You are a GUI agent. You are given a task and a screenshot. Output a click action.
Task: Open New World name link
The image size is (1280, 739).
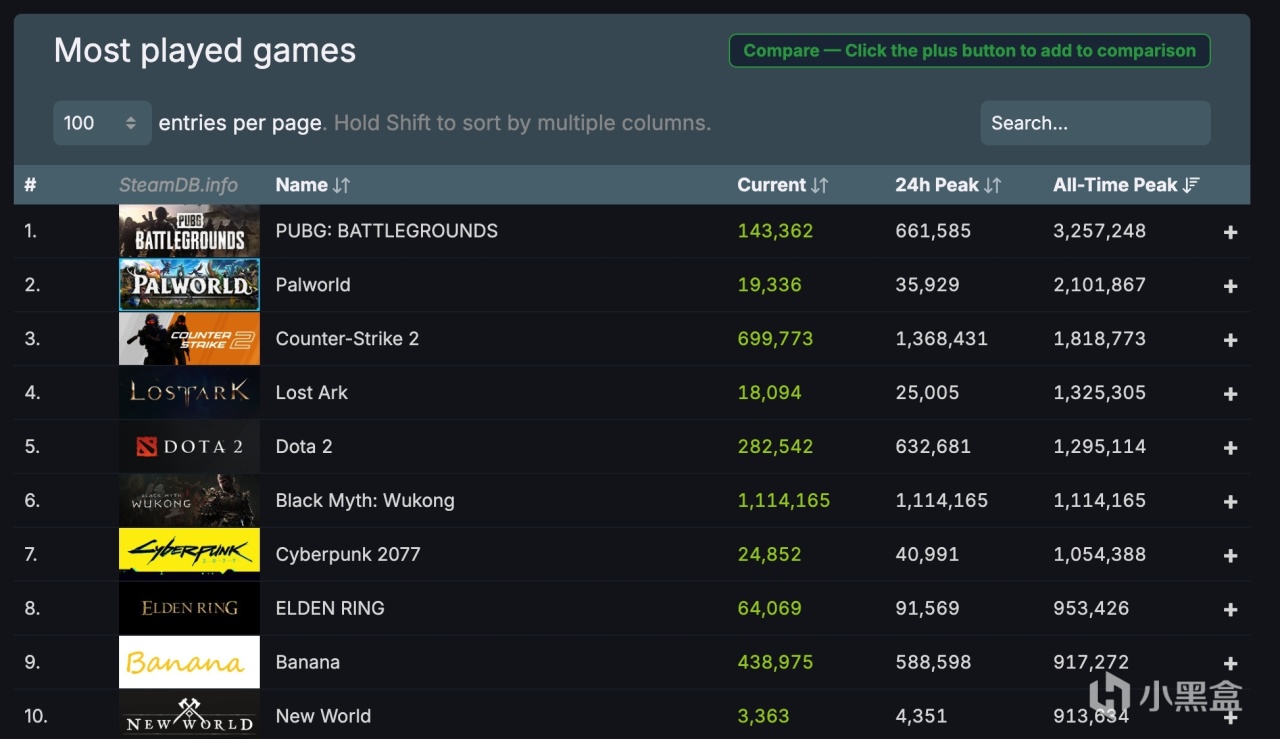(x=323, y=716)
